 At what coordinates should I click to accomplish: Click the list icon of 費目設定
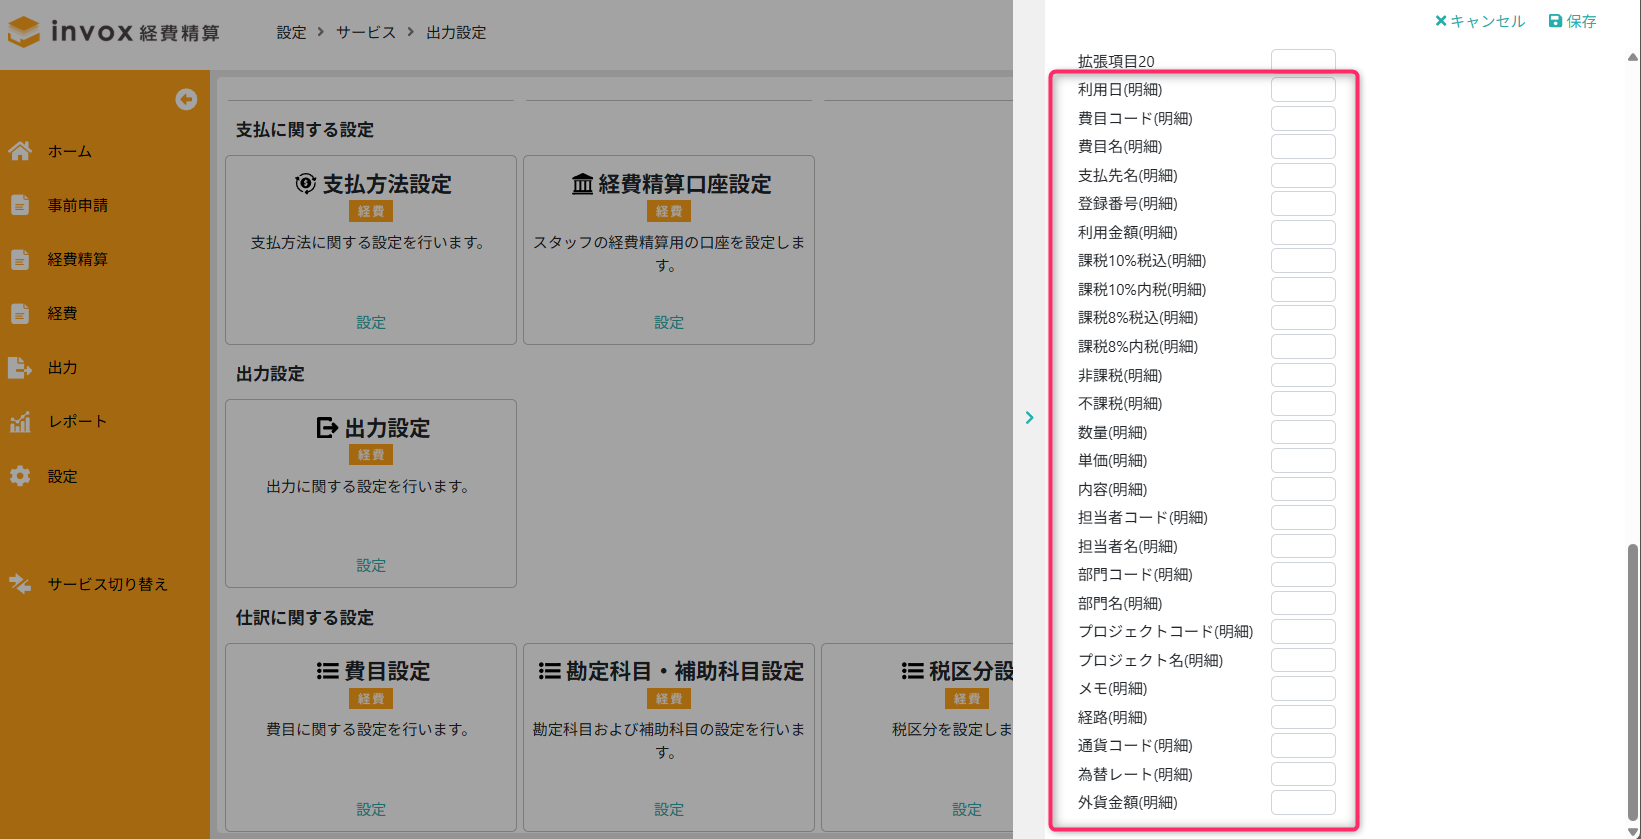(x=327, y=671)
